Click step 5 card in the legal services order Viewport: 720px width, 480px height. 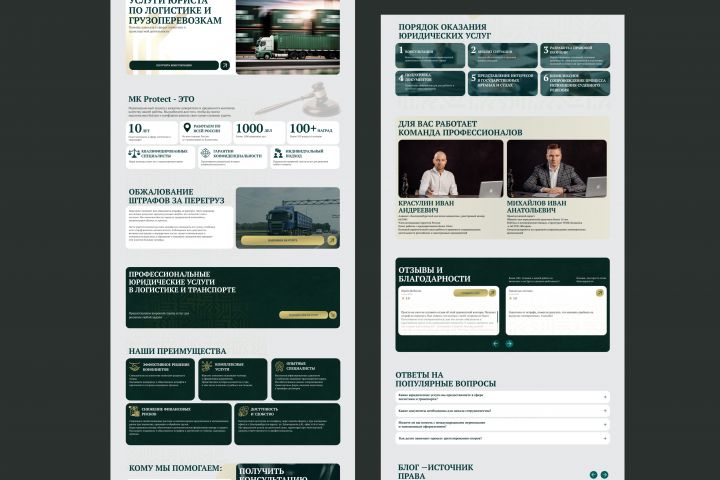point(503,83)
